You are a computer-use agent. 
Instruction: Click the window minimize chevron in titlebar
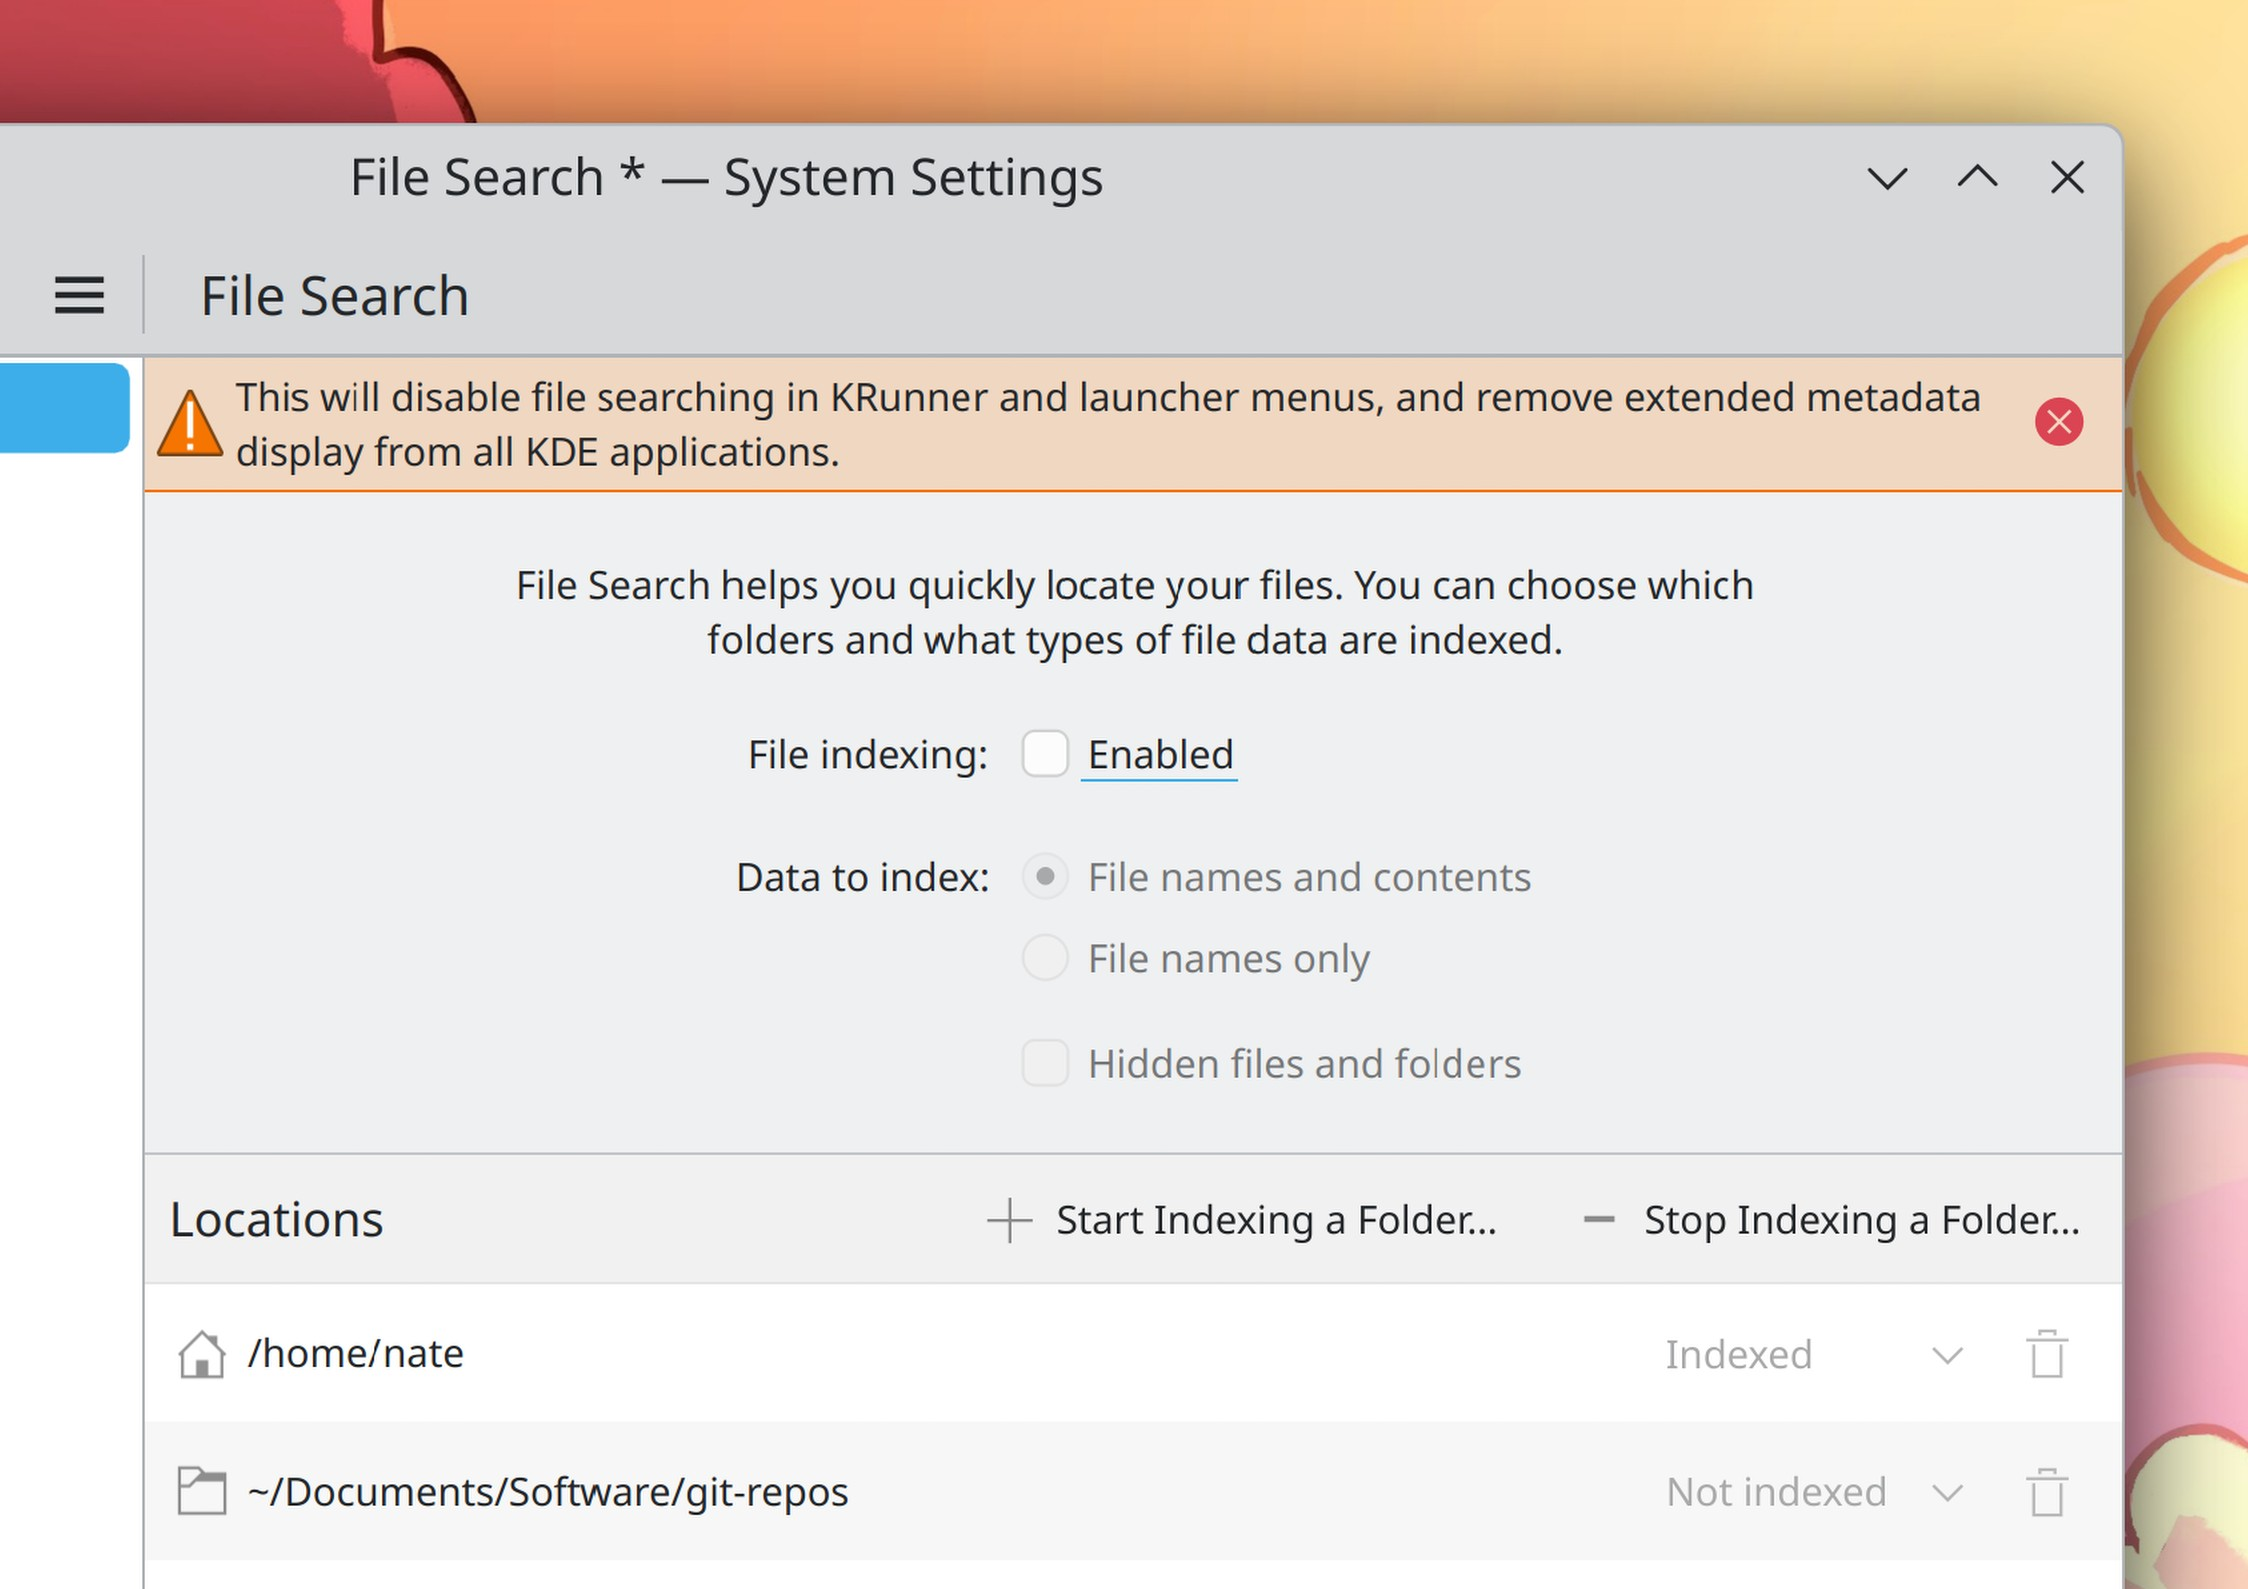click(1887, 179)
